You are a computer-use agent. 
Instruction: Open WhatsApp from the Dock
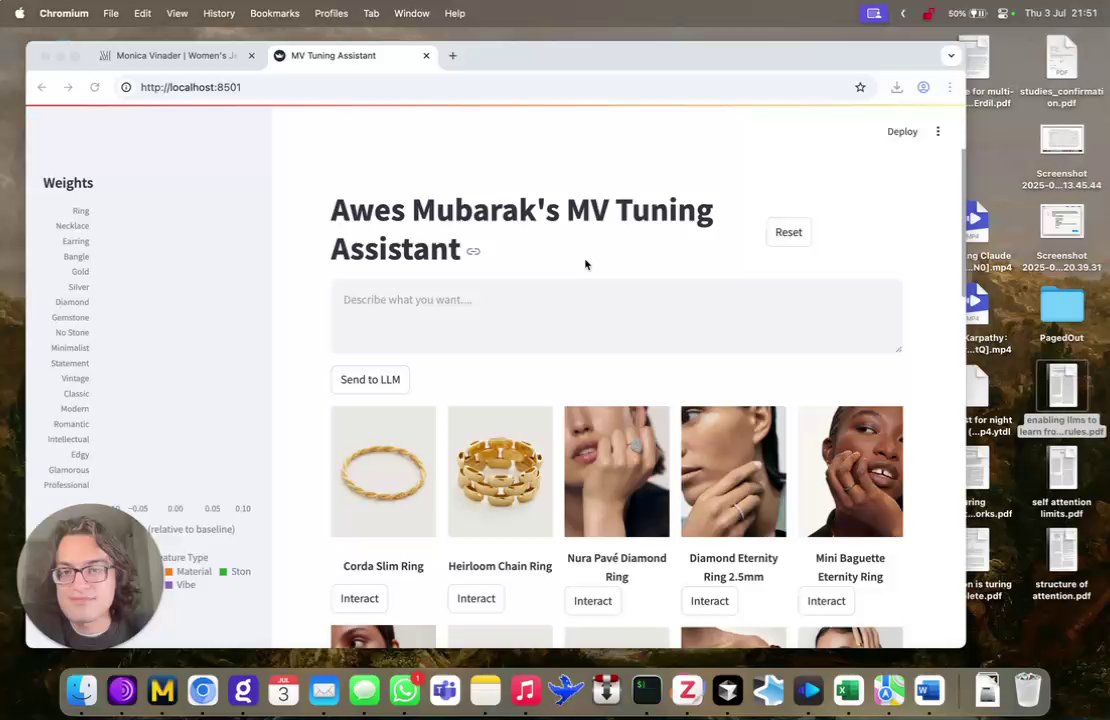405,690
